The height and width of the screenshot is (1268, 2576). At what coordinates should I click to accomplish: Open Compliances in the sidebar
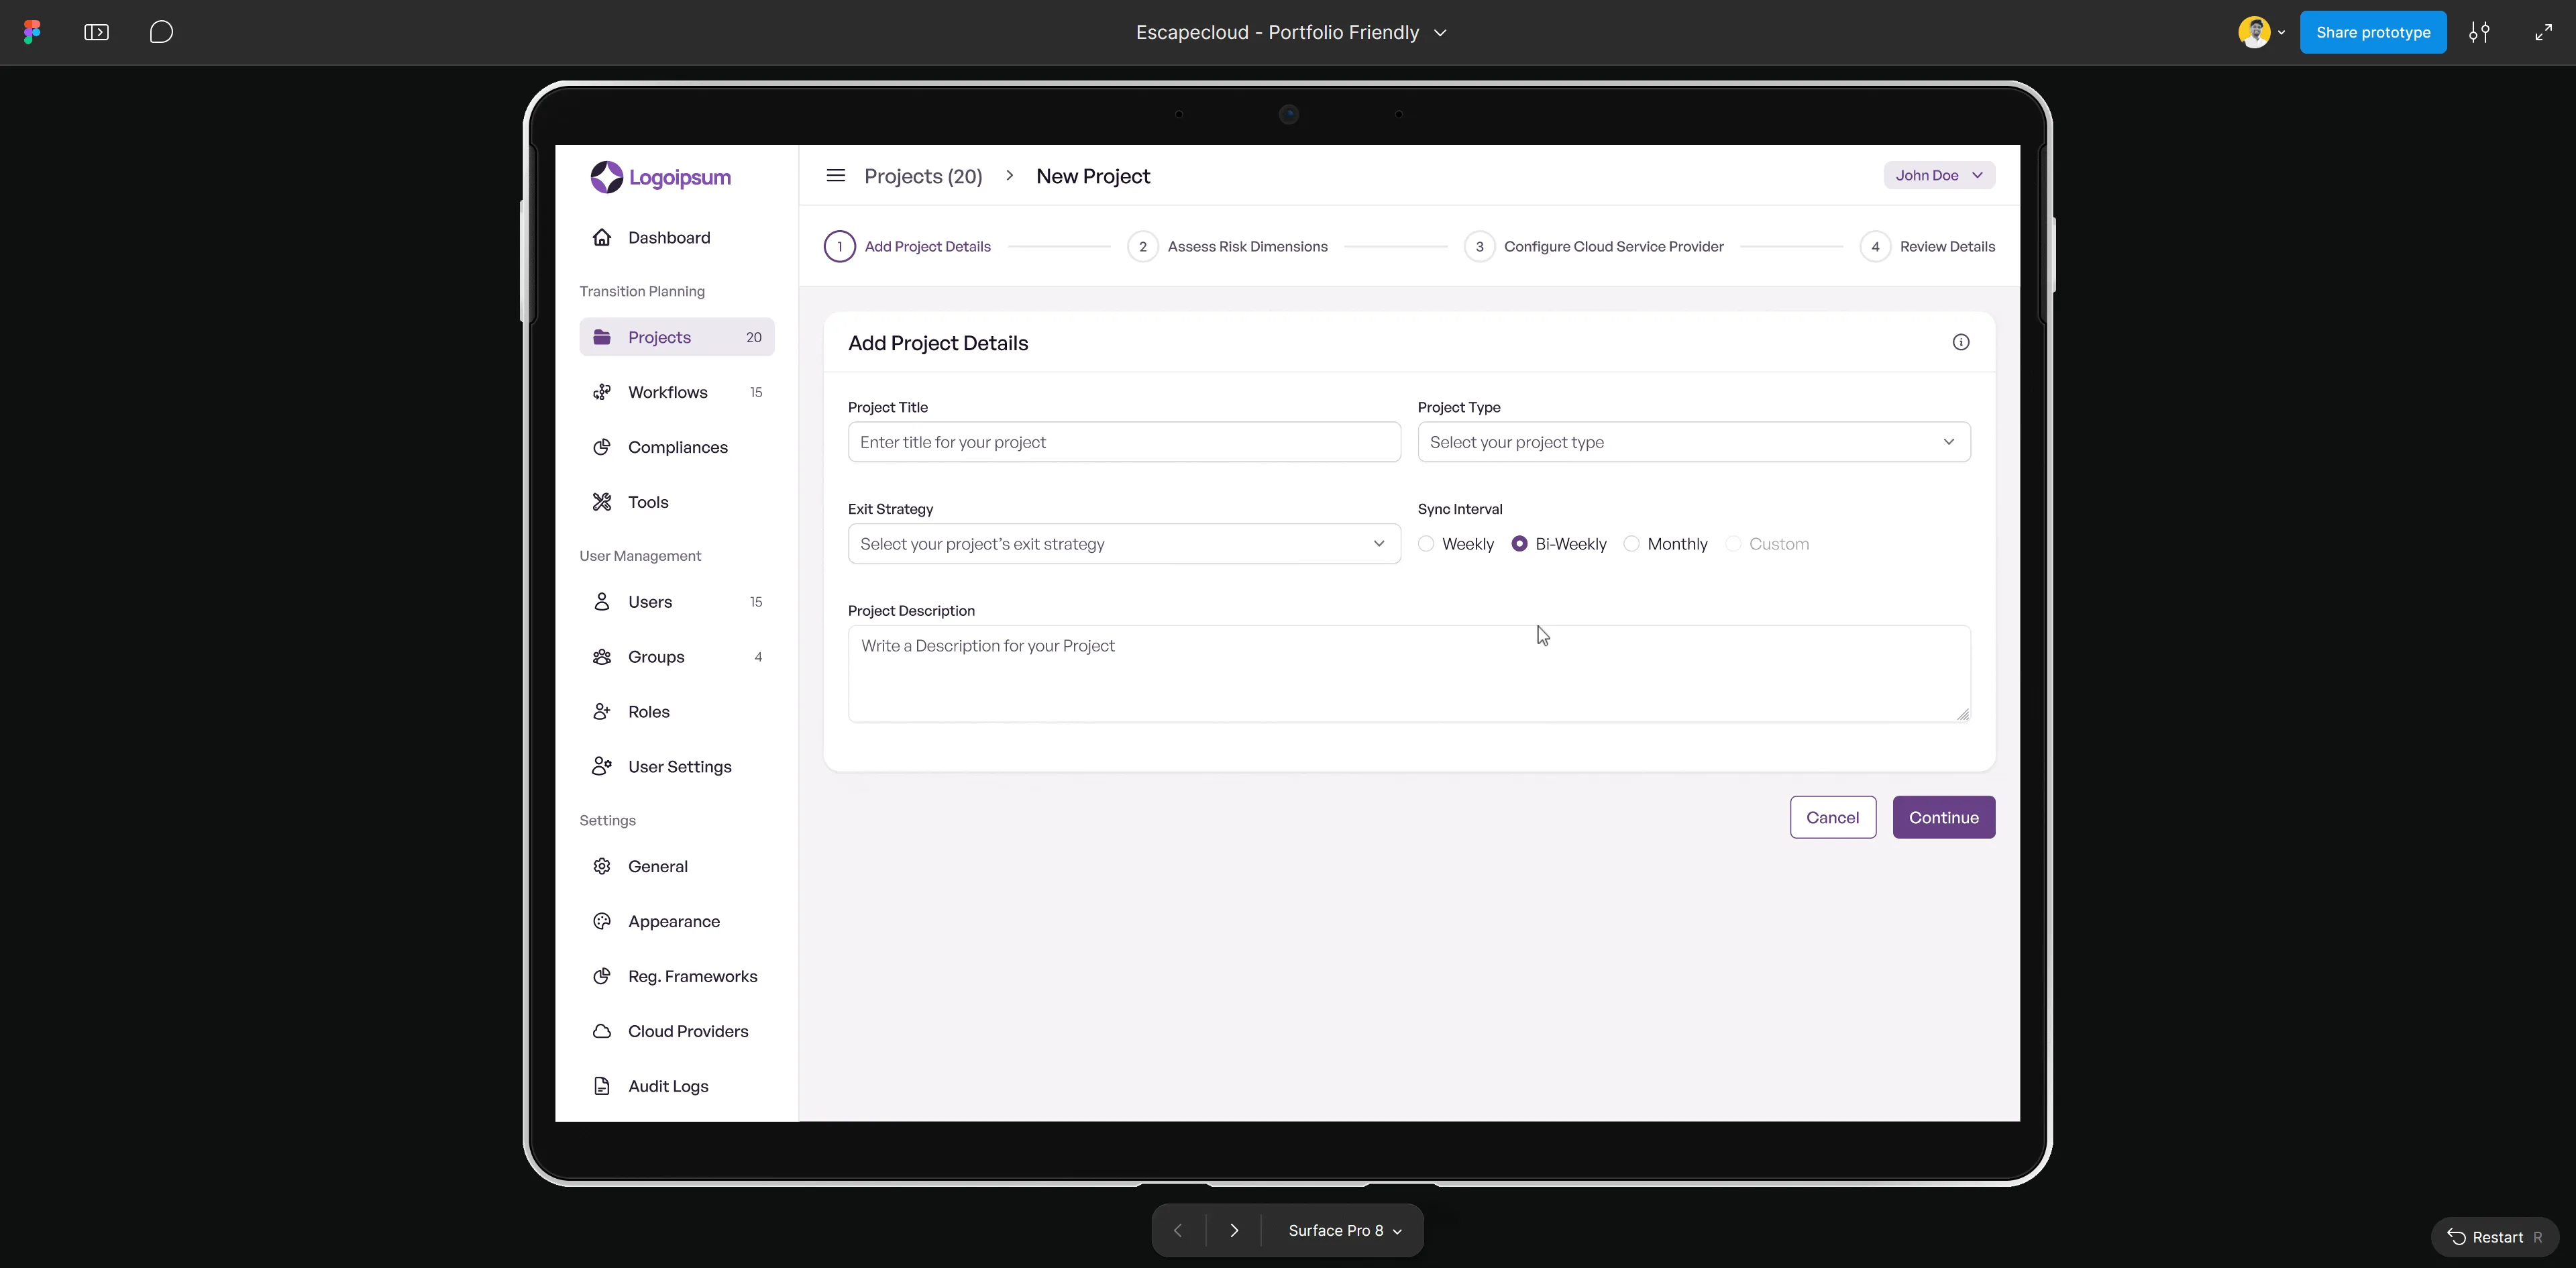(x=677, y=447)
